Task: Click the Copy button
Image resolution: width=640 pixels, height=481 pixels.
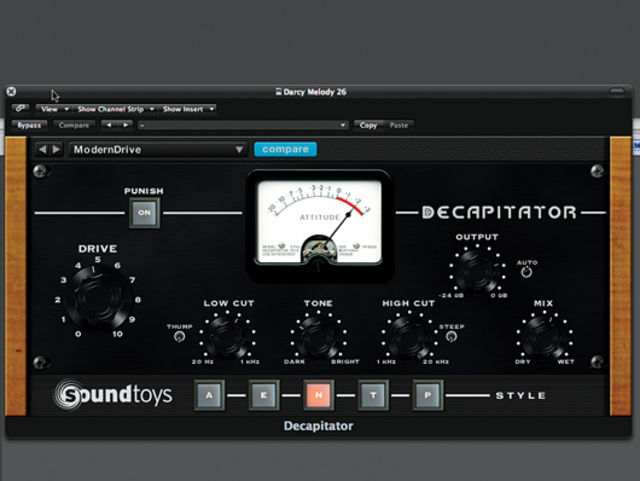Action: pyautogui.click(x=368, y=125)
